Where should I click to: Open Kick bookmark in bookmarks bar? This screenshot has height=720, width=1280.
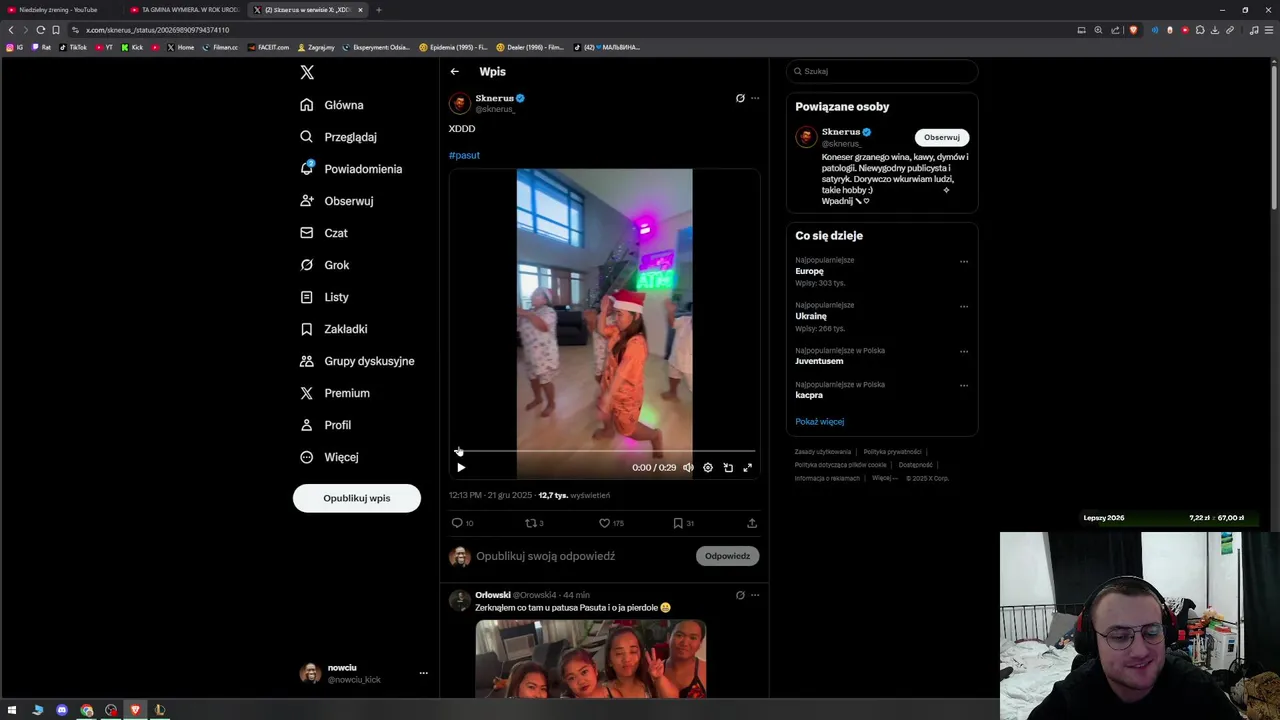coord(133,47)
